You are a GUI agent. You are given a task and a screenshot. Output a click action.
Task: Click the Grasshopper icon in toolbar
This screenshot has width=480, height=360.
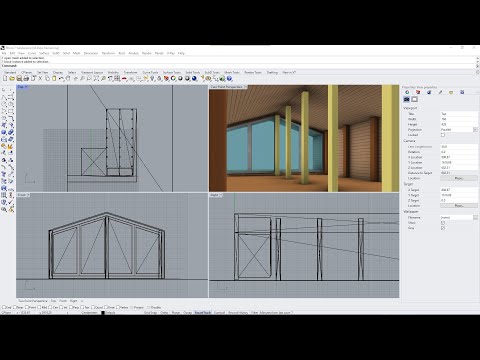coord(222,79)
